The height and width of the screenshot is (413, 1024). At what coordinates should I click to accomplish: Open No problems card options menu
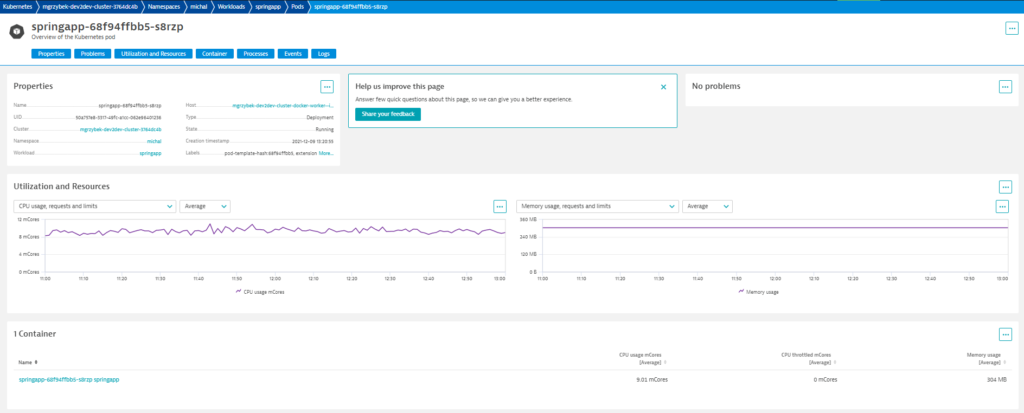click(x=1006, y=87)
